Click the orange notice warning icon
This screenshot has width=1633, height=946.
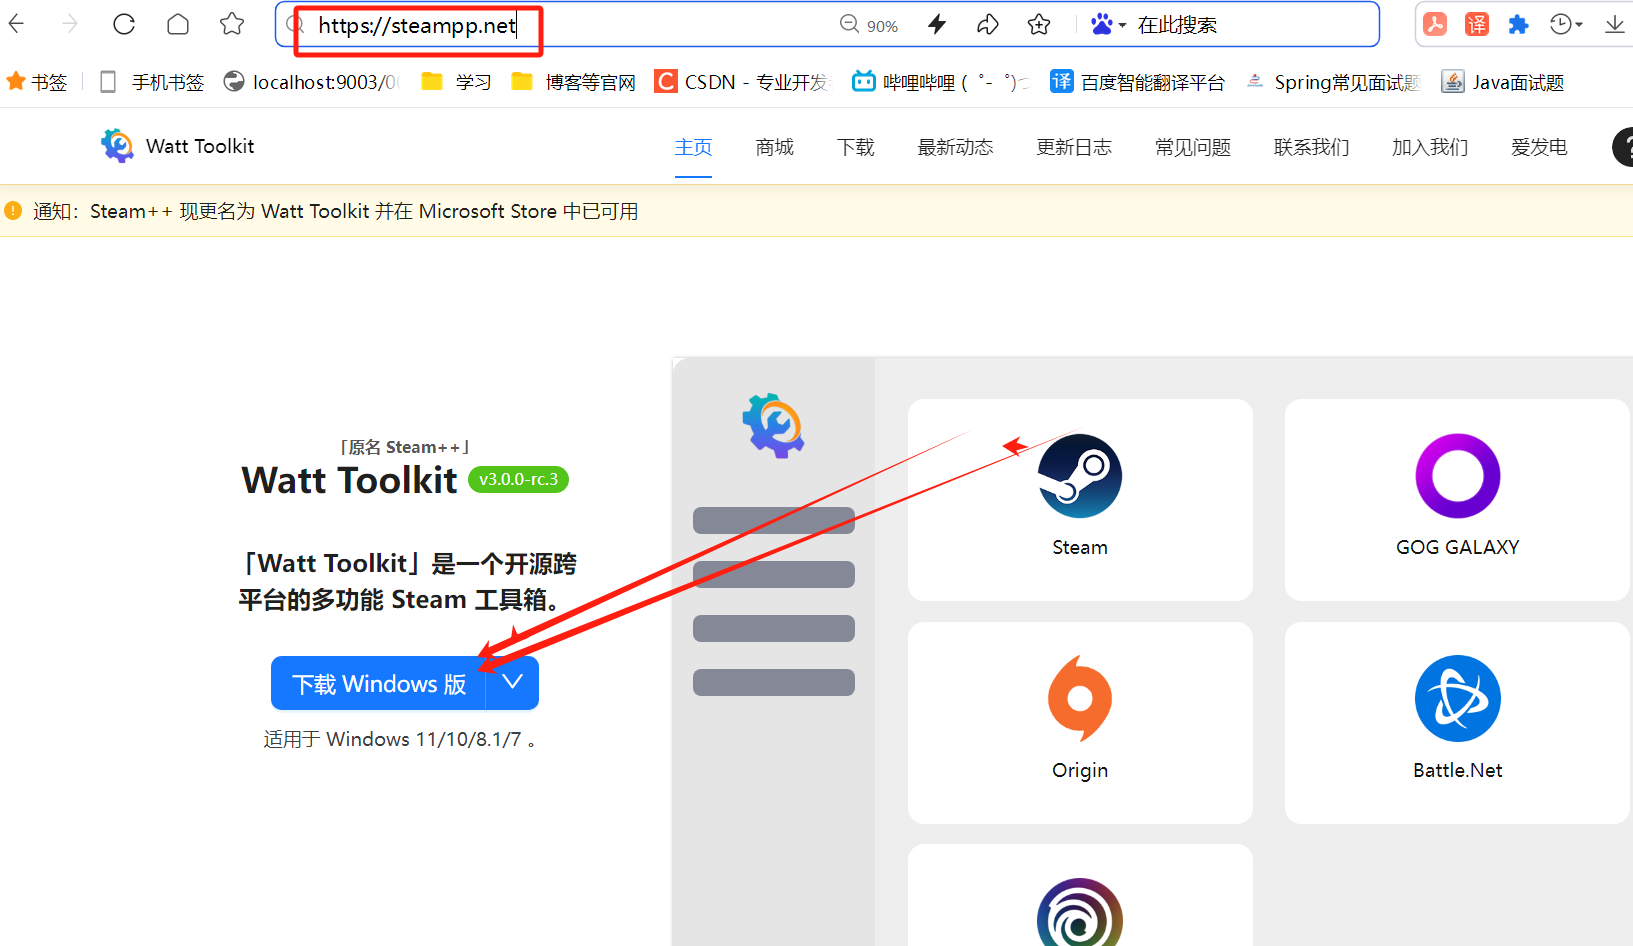[x=13, y=211]
